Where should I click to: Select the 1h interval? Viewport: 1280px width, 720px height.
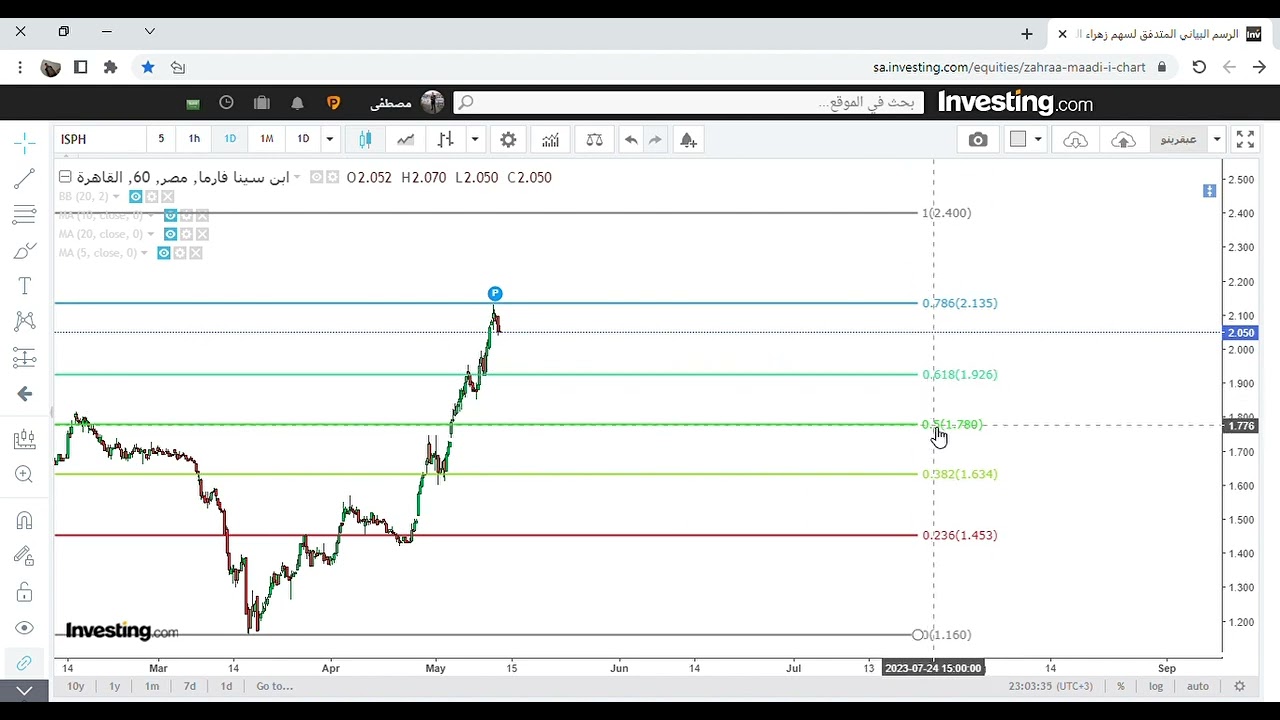click(x=194, y=139)
